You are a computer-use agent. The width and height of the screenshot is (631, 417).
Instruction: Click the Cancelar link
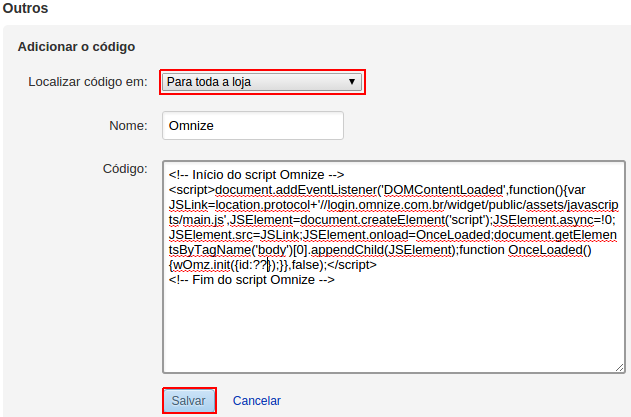click(x=256, y=400)
